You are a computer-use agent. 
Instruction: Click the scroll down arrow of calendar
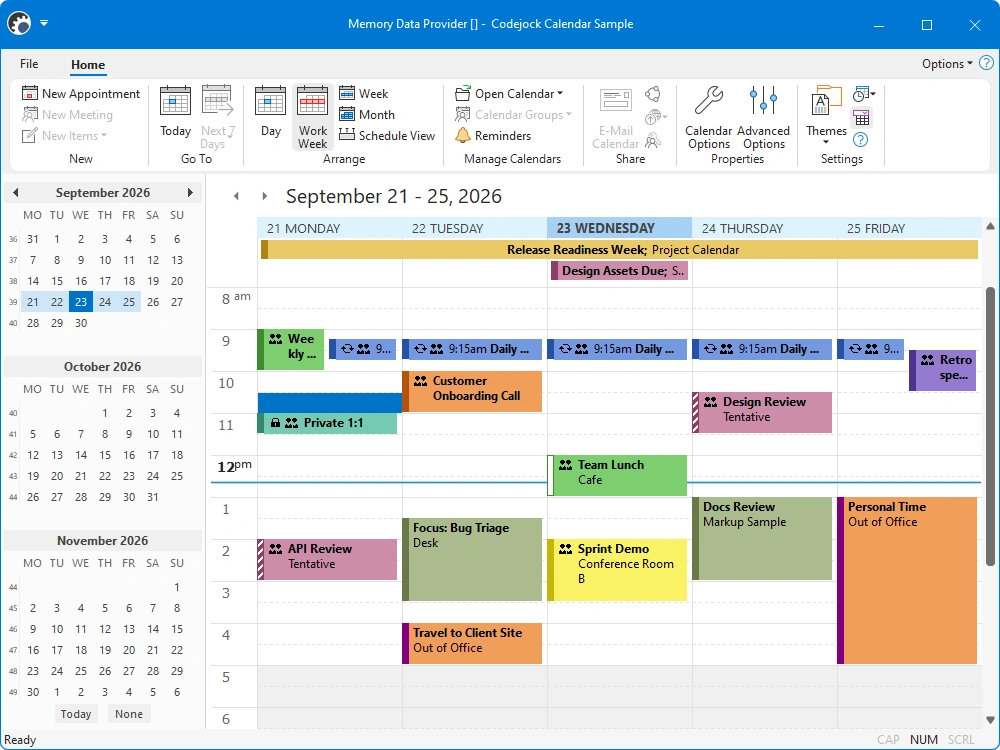990,720
